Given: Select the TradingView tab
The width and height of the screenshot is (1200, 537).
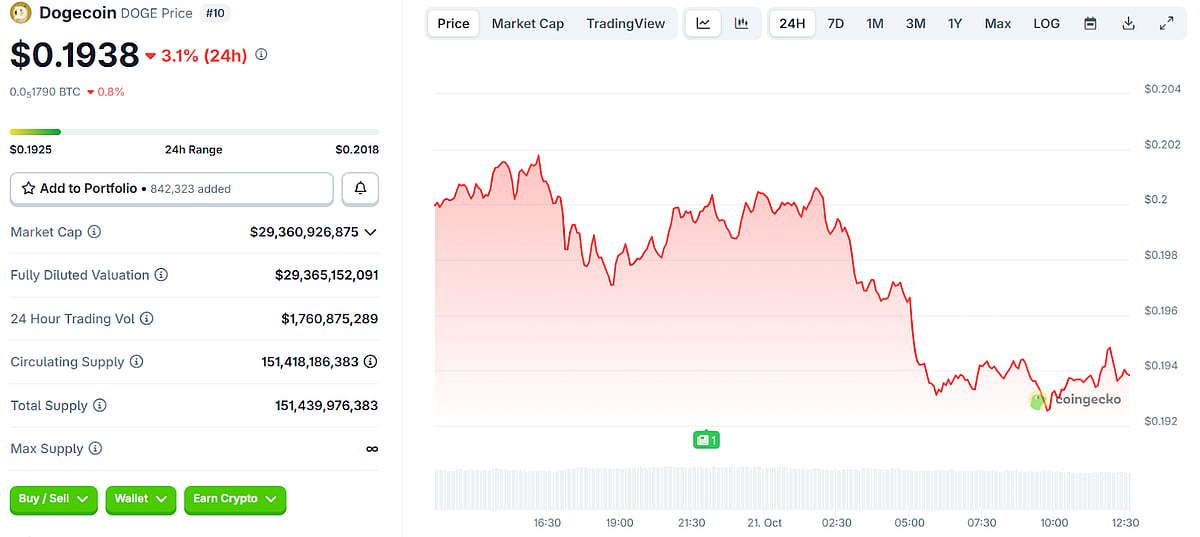Looking at the screenshot, I should coord(626,23).
